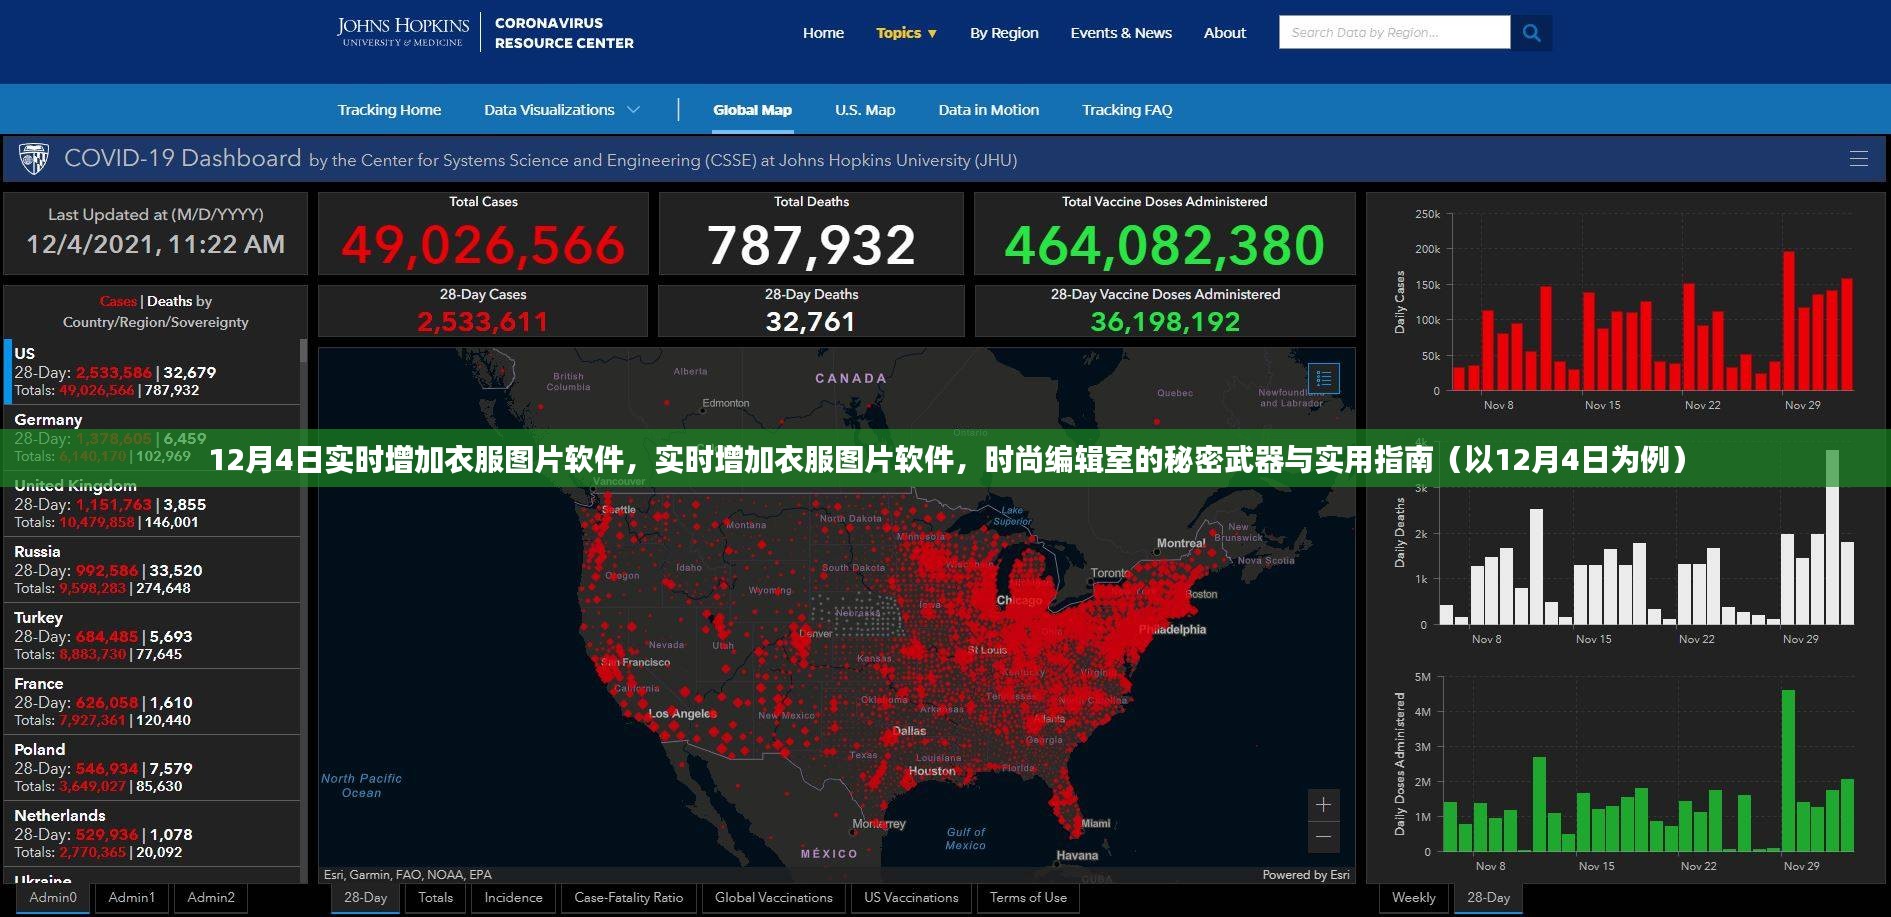Screen dimensions: 1891x917
Task: Open Terms of Use tab
Action: (1028, 898)
